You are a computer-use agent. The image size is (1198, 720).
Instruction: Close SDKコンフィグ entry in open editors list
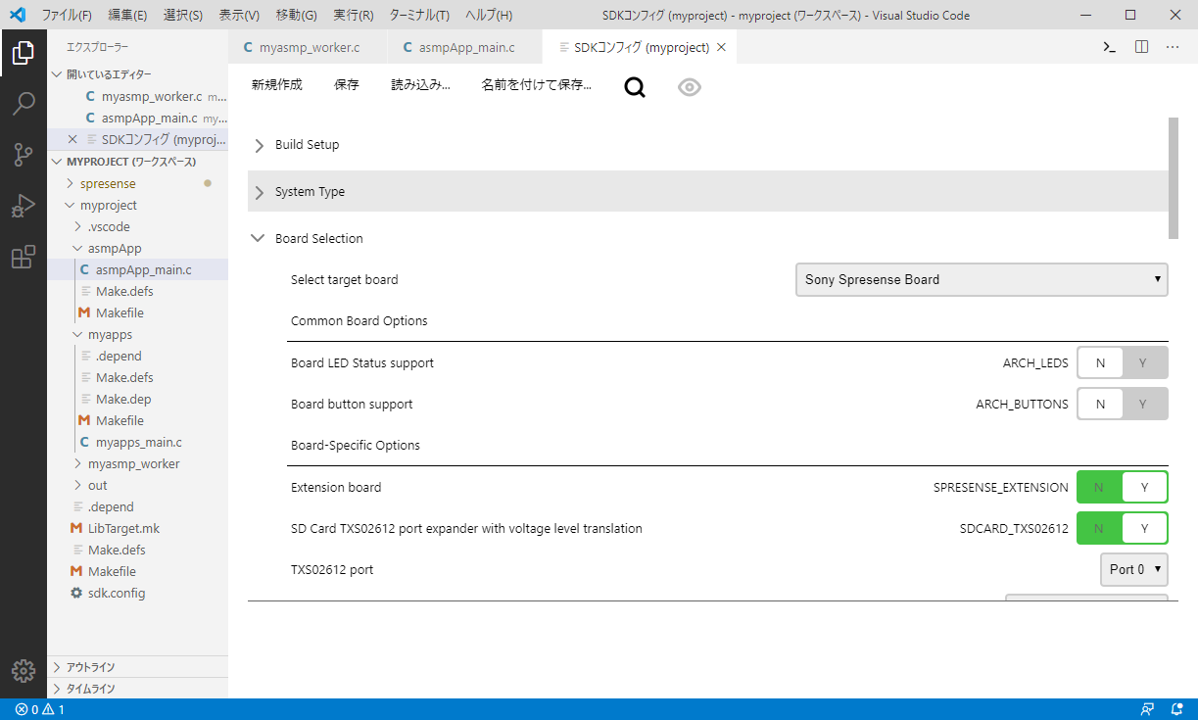pos(73,139)
